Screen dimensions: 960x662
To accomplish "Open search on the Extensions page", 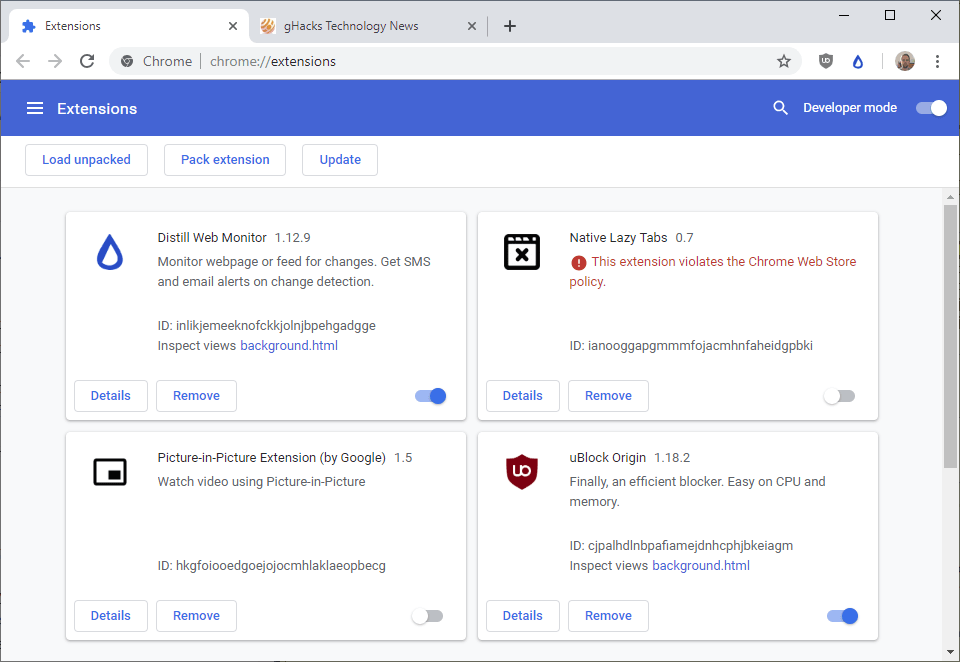I will point(781,107).
